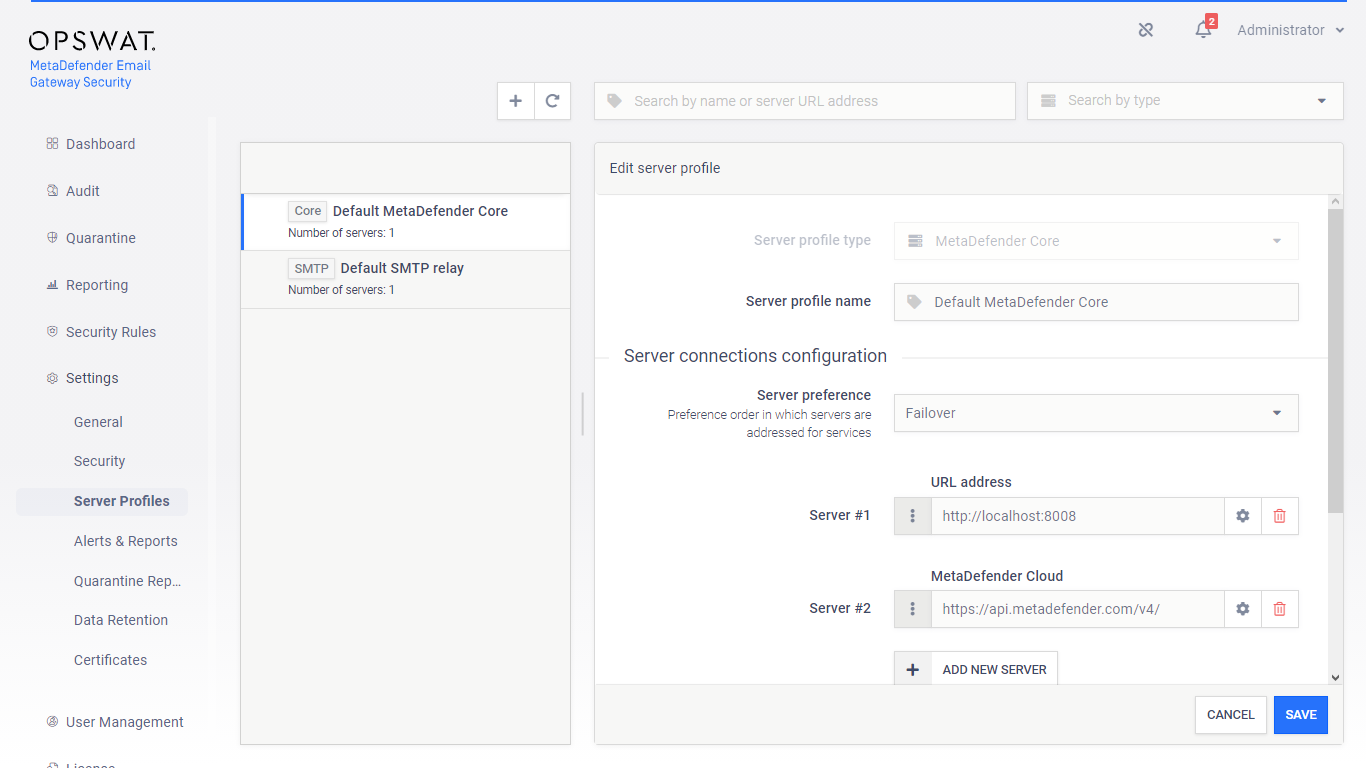The height and width of the screenshot is (768, 1366).
Task: Open the Administrator account dropdown
Action: pyautogui.click(x=1290, y=30)
